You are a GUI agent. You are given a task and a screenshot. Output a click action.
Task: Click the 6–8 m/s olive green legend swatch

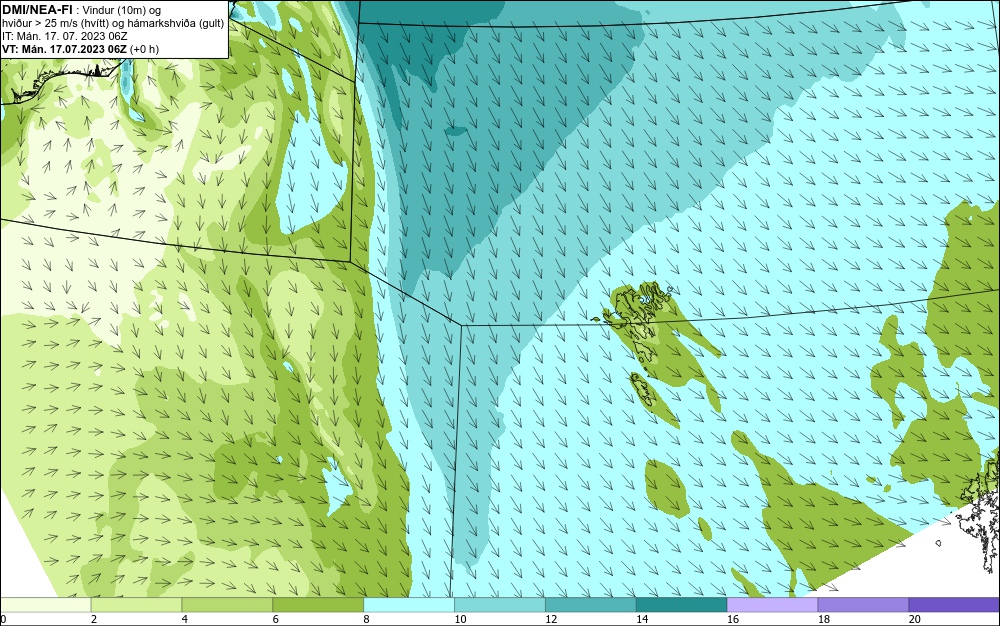point(318,605)
